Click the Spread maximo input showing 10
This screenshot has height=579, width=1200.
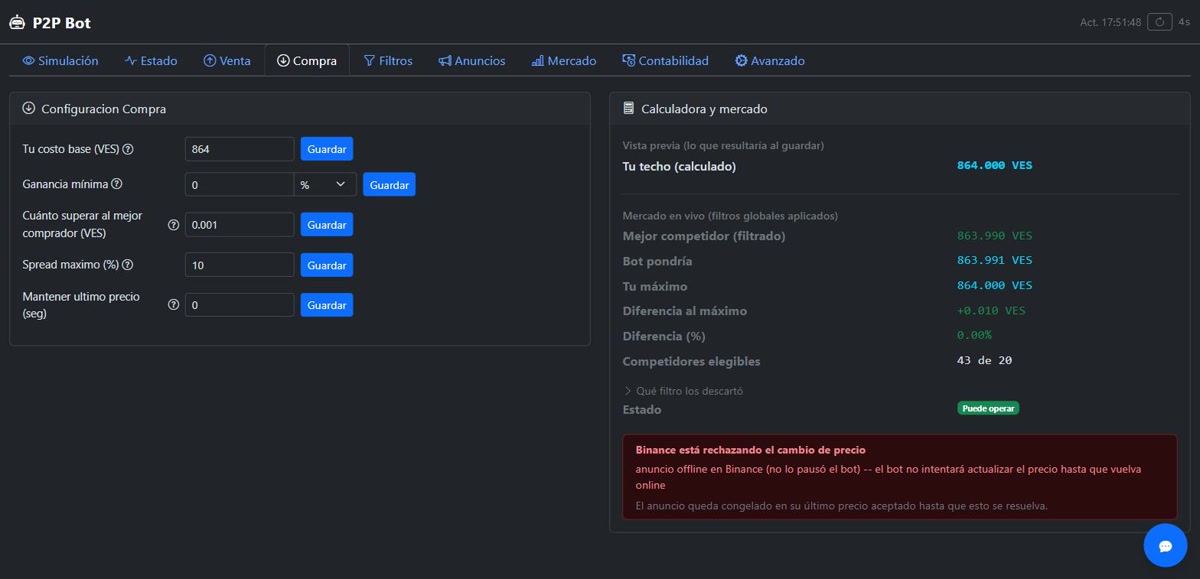(240, 265)
